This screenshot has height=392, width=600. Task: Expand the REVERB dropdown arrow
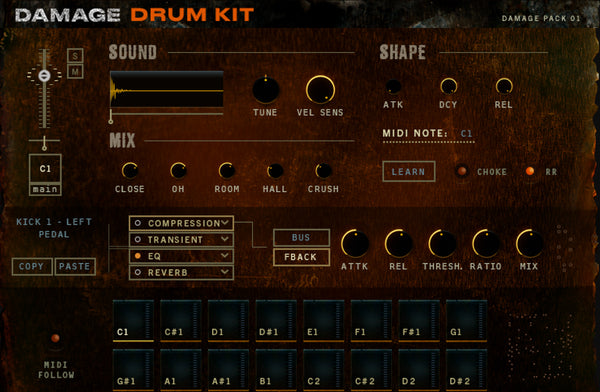click(225, 272)
